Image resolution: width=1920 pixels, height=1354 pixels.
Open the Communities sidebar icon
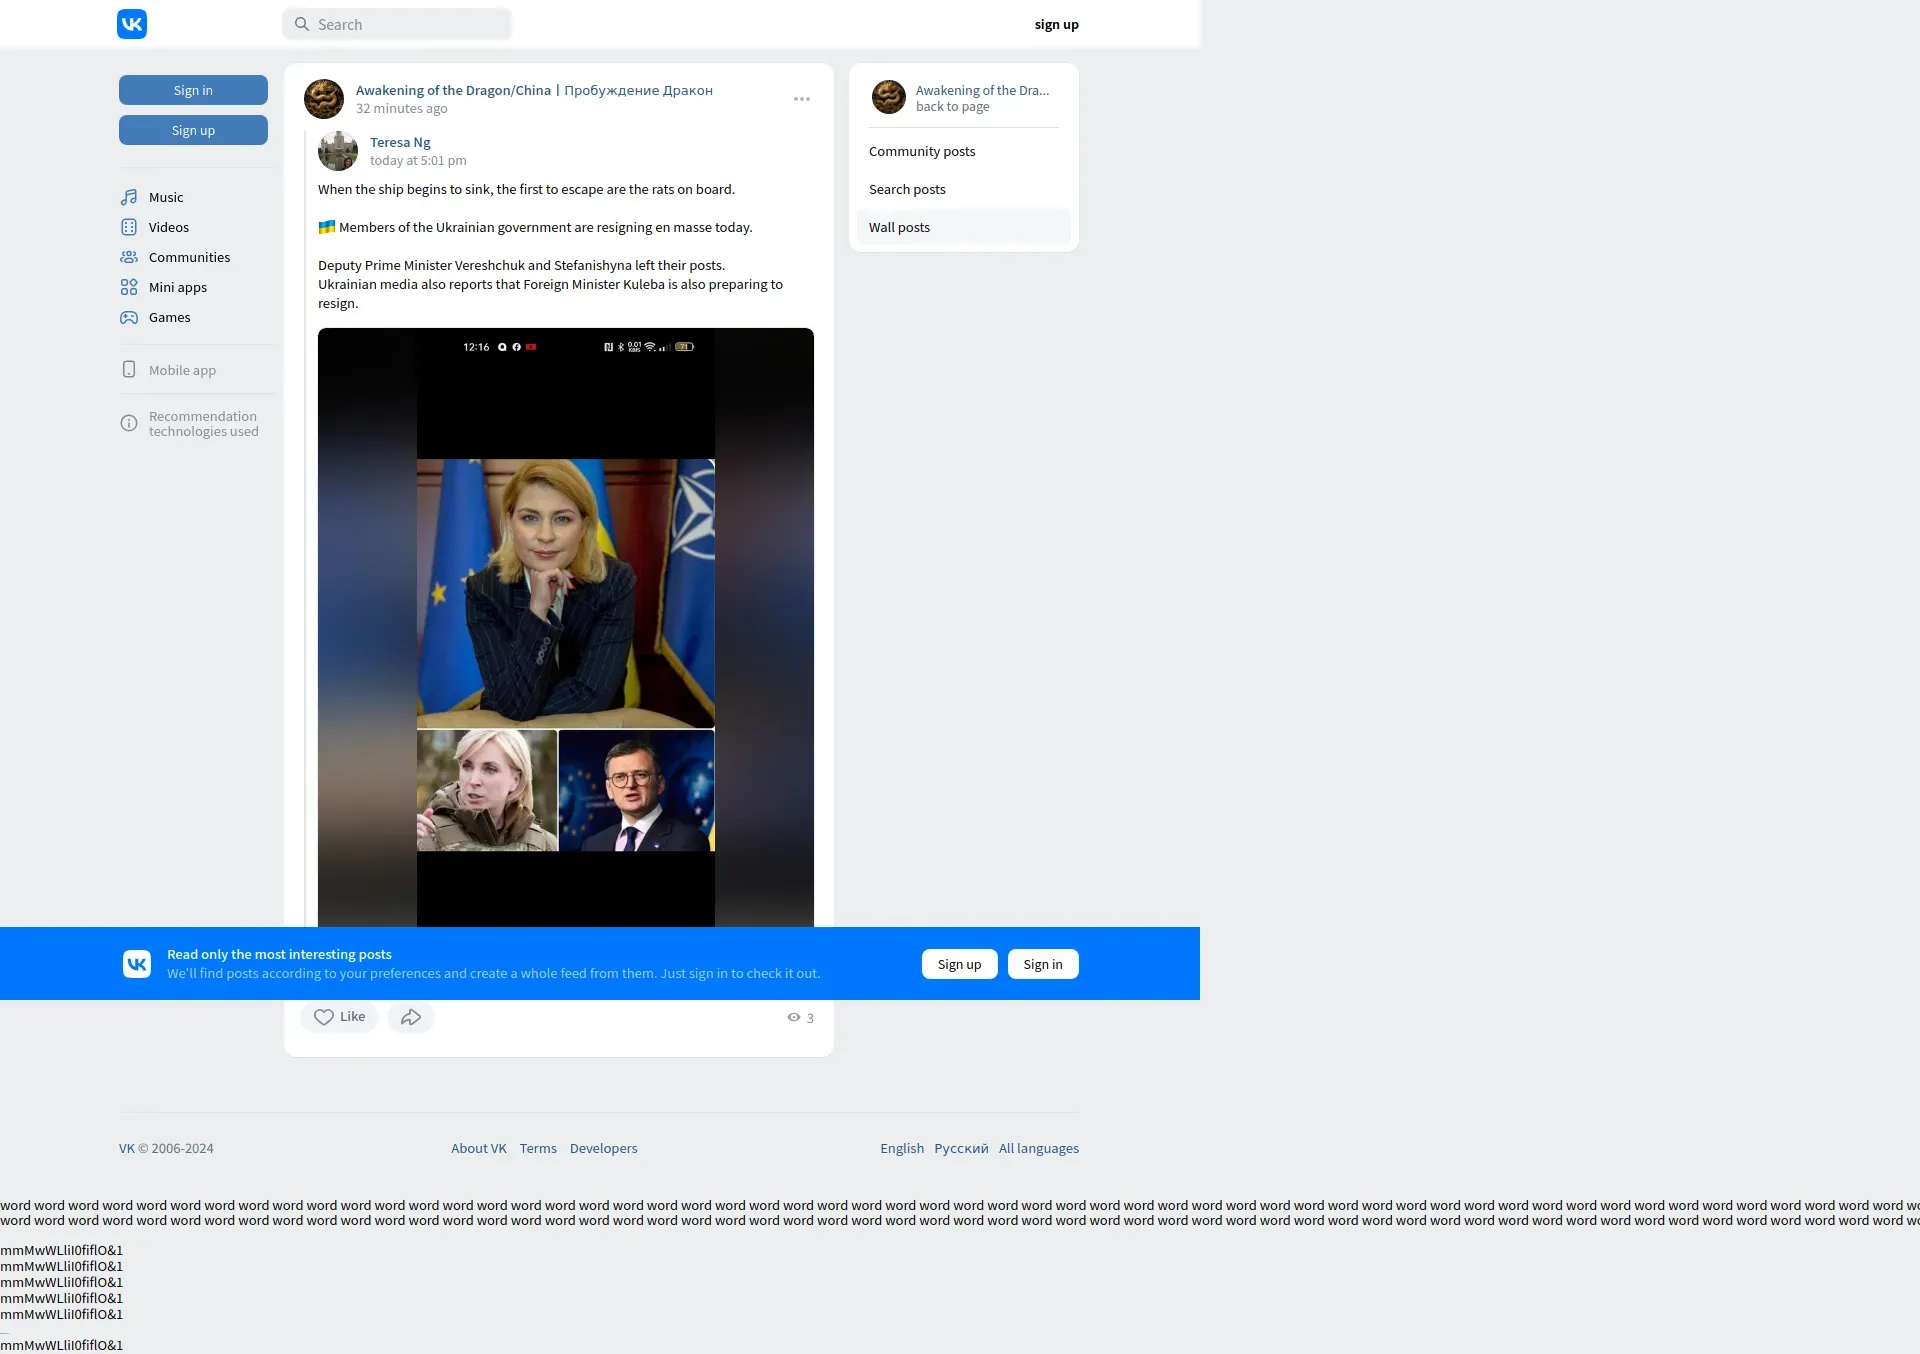129,257
